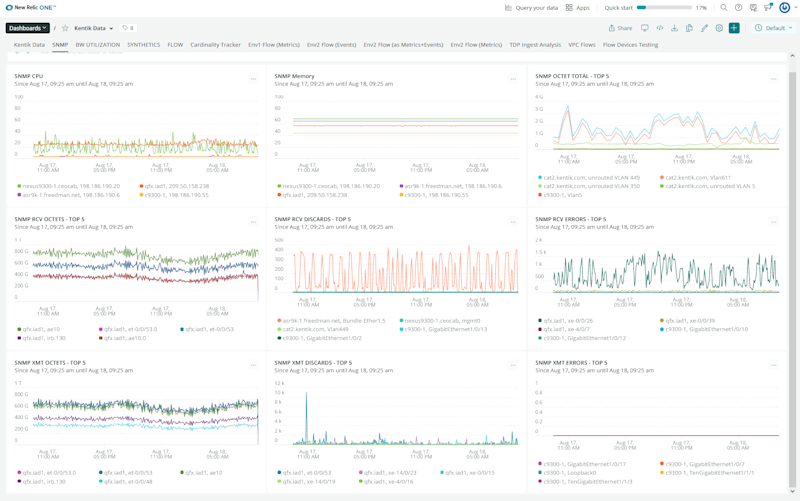Open the SNMP Memory chart ellipsis menu
Viewport: 800px width, 501px height.
[513, 79]
